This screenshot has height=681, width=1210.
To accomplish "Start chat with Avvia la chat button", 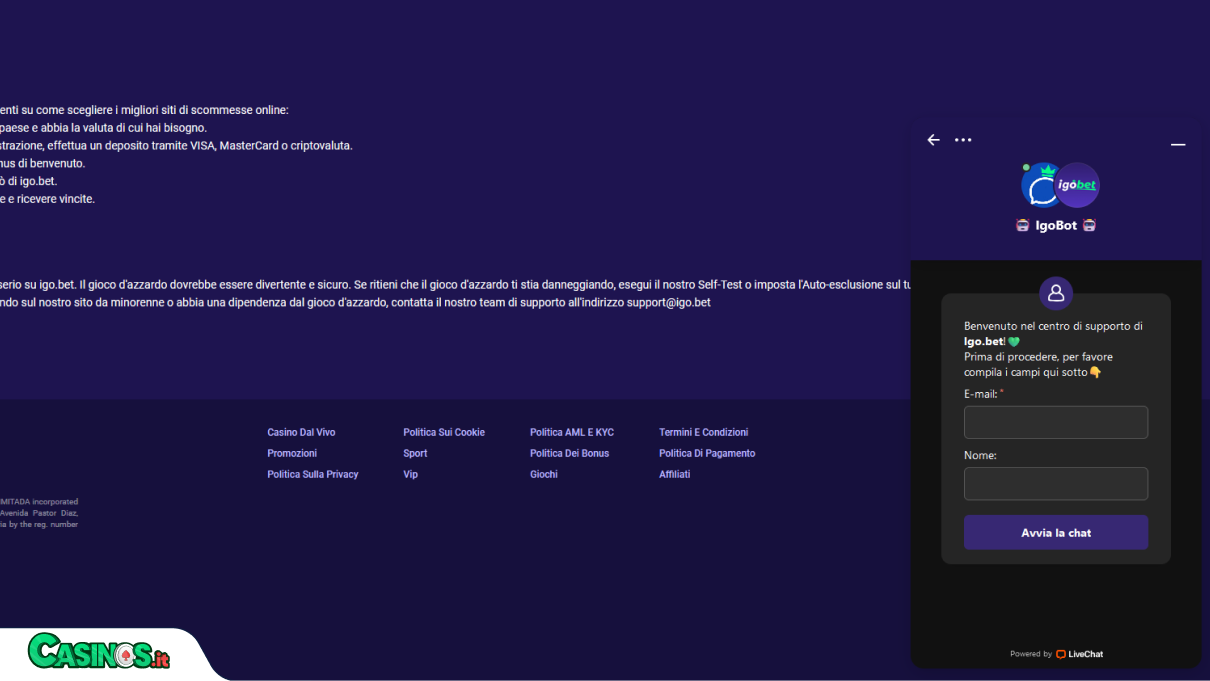I will tap(1056, 533).
